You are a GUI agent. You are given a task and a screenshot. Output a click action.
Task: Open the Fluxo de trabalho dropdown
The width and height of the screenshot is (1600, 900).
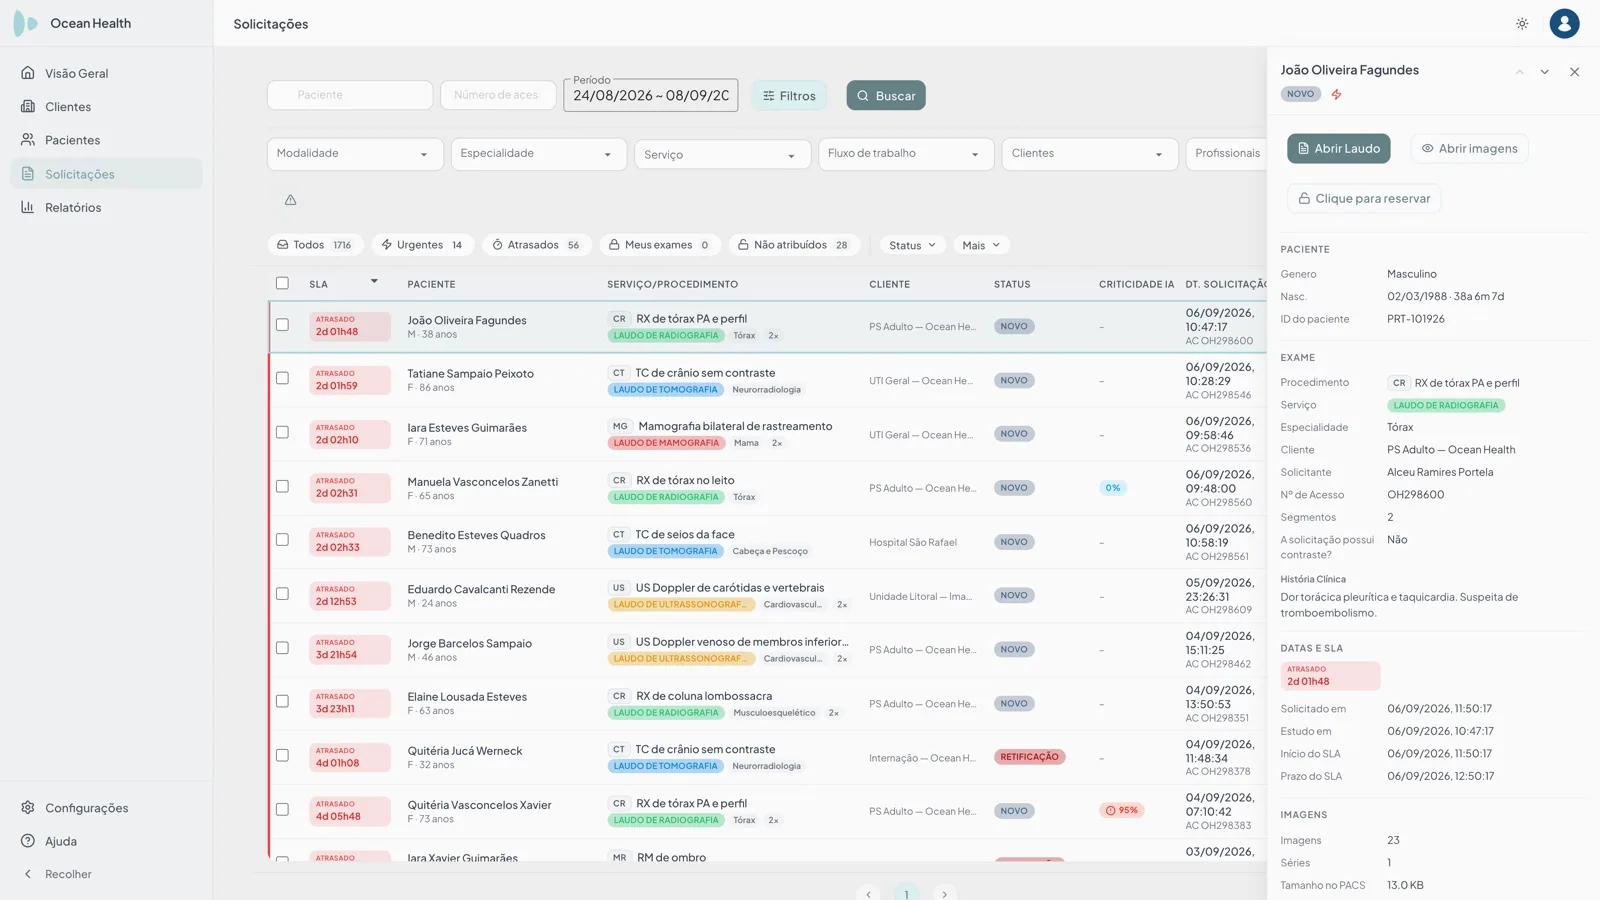(906, 154)
